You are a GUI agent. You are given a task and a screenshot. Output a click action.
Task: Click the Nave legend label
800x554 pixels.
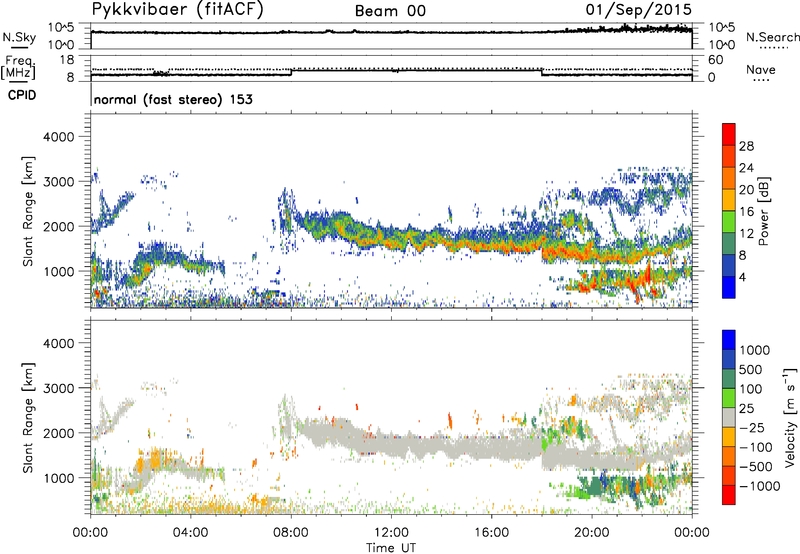(761, 69)
